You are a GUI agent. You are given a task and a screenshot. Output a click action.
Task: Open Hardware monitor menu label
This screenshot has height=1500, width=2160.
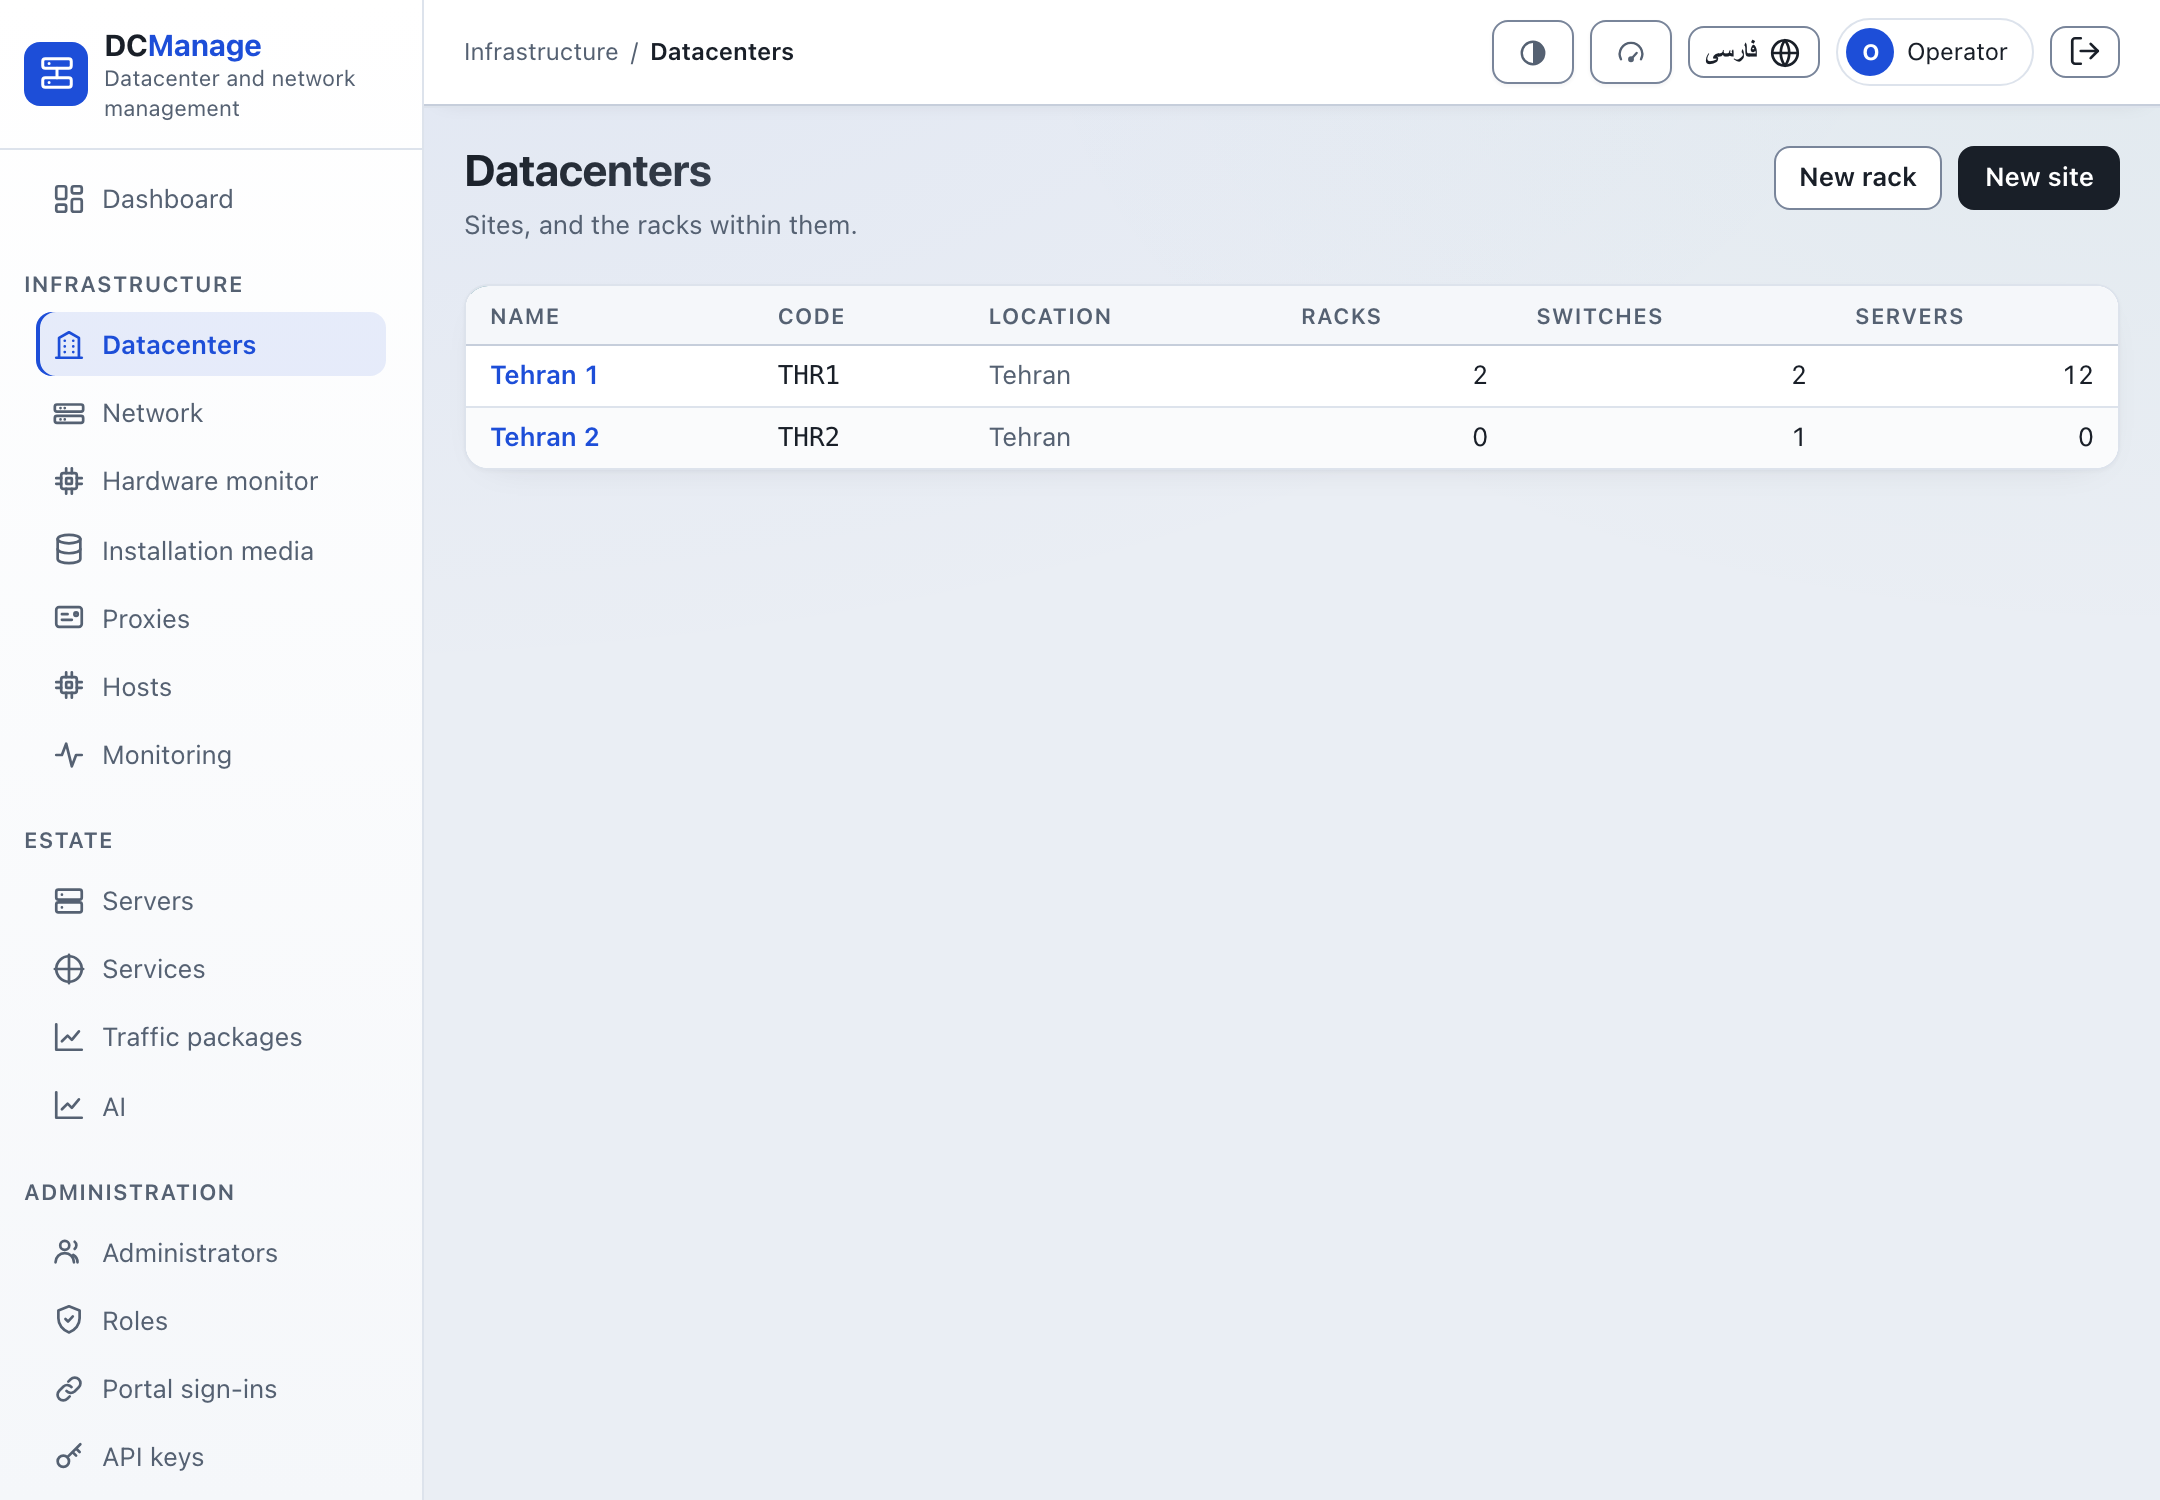210,481
